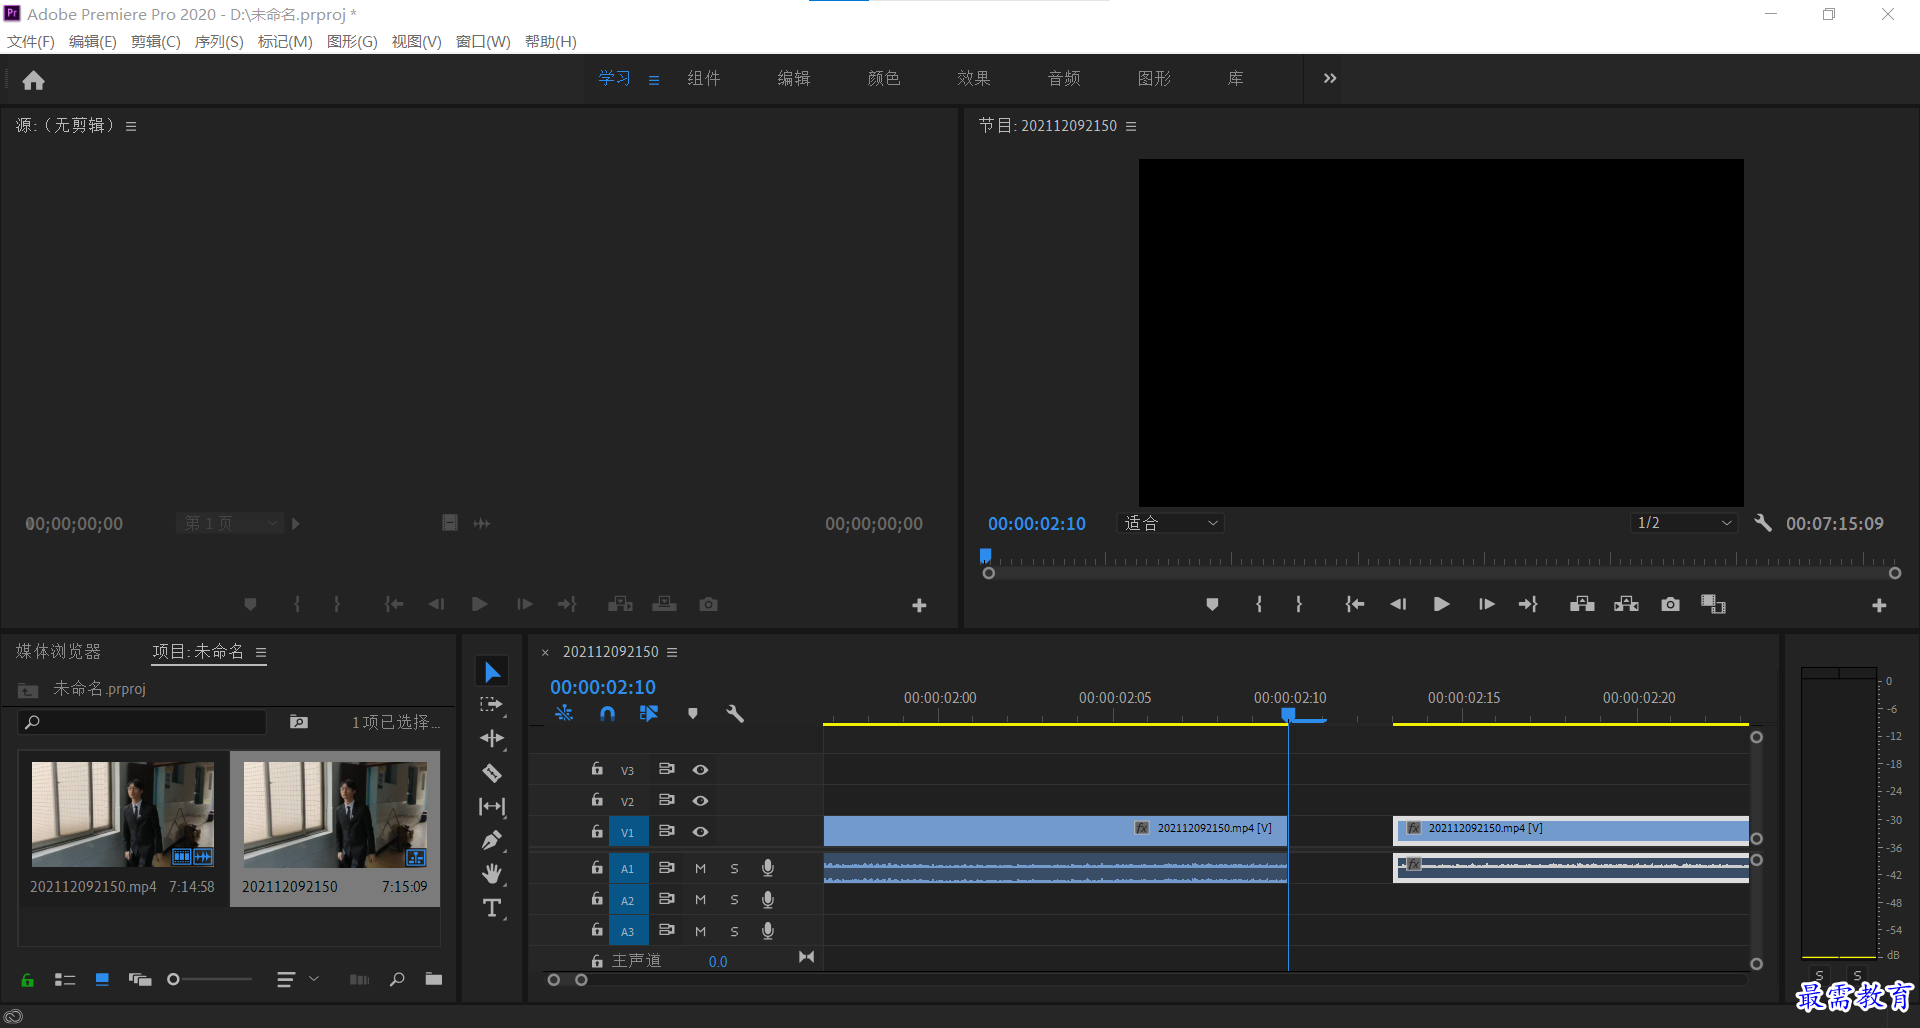Switch to 效果 workspace tab
The height and width of the screenshot is (1028, 1920).
(x=974, y=78)
